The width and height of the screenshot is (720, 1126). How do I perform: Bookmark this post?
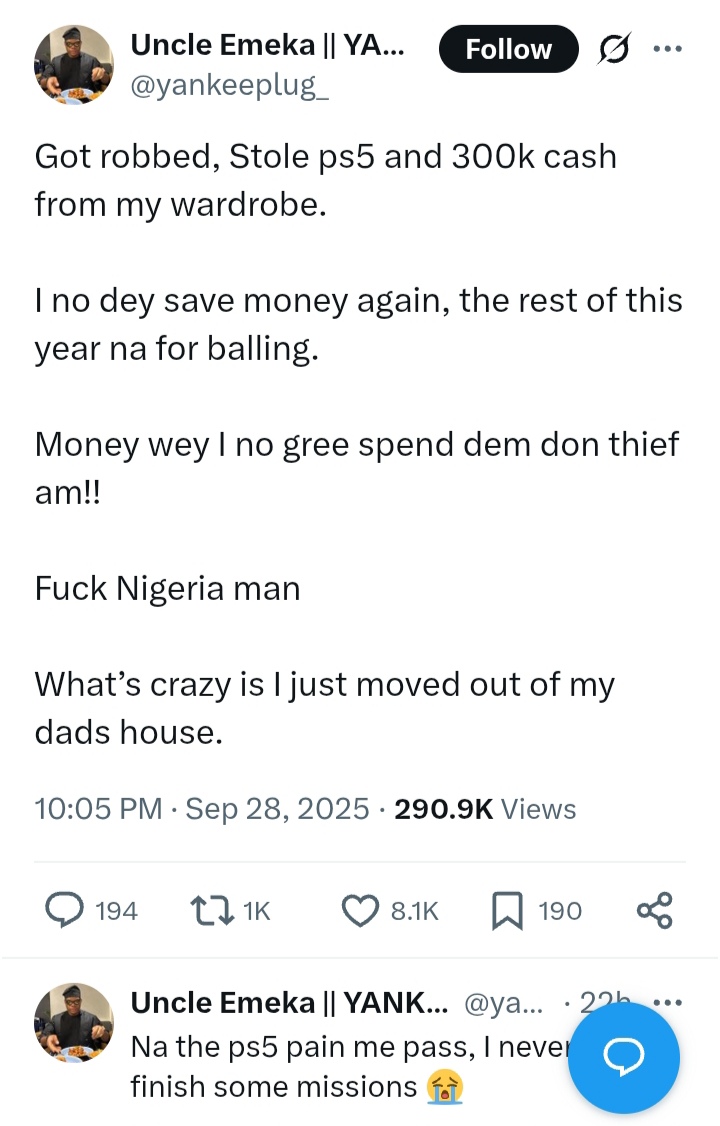point(506,910)
